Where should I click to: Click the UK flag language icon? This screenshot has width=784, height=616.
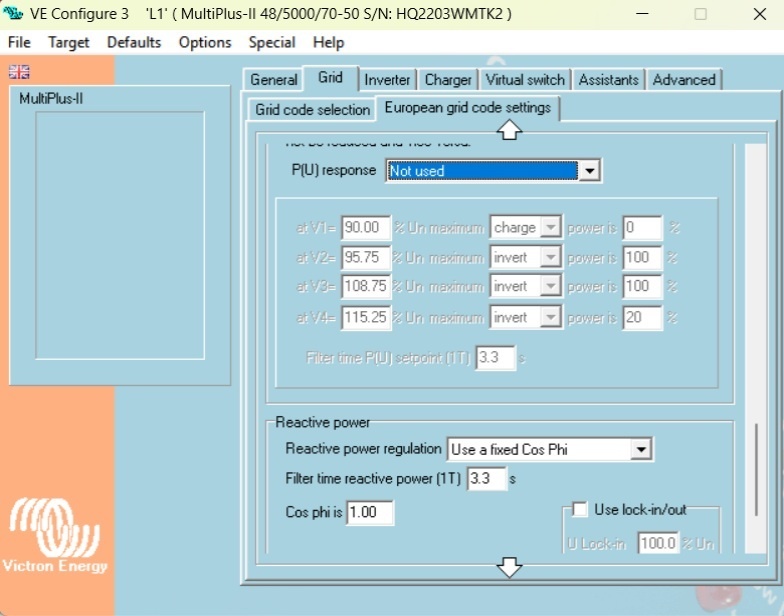(19, 72)
